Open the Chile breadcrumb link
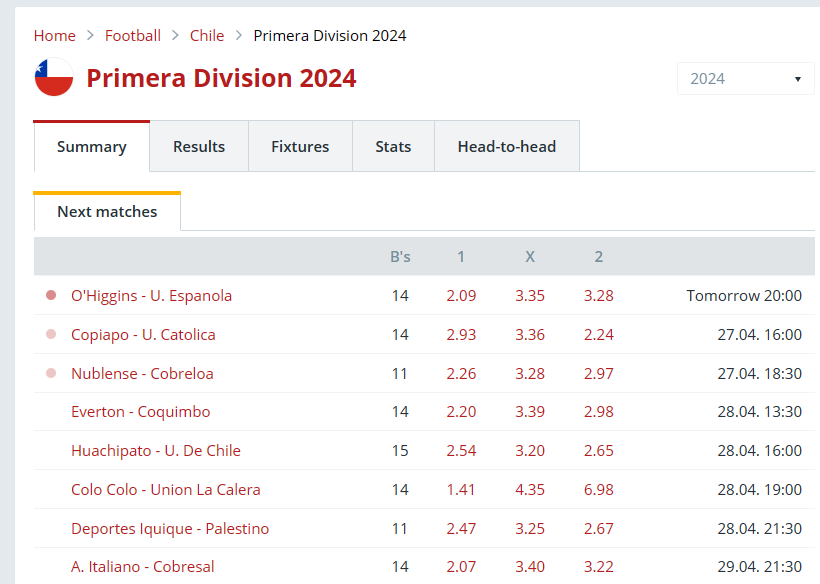 (x=207, y=36)
